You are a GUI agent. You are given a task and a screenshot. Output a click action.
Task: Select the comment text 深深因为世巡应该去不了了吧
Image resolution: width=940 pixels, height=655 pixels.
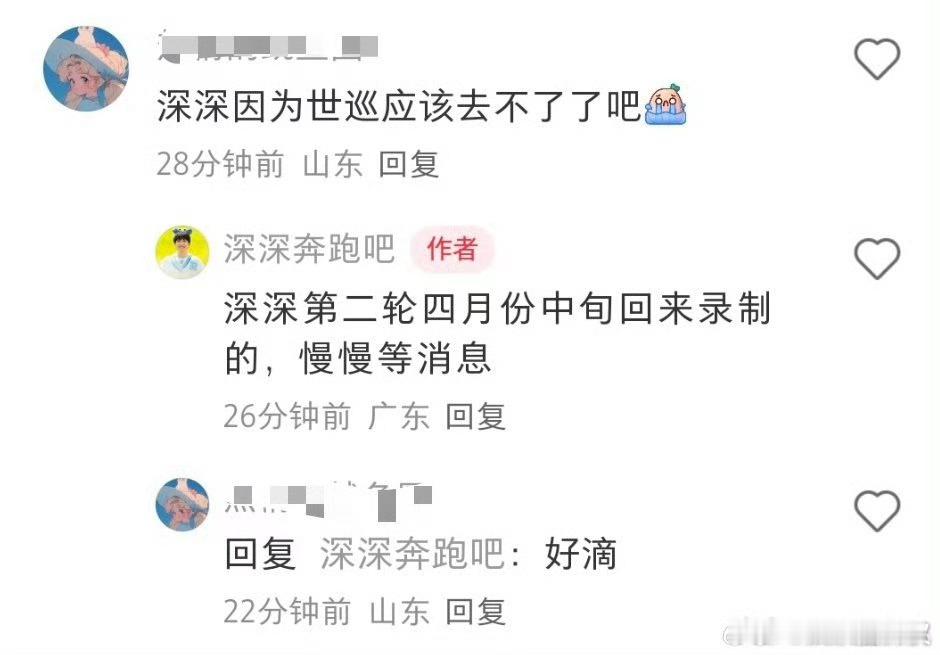click(399, 107)
